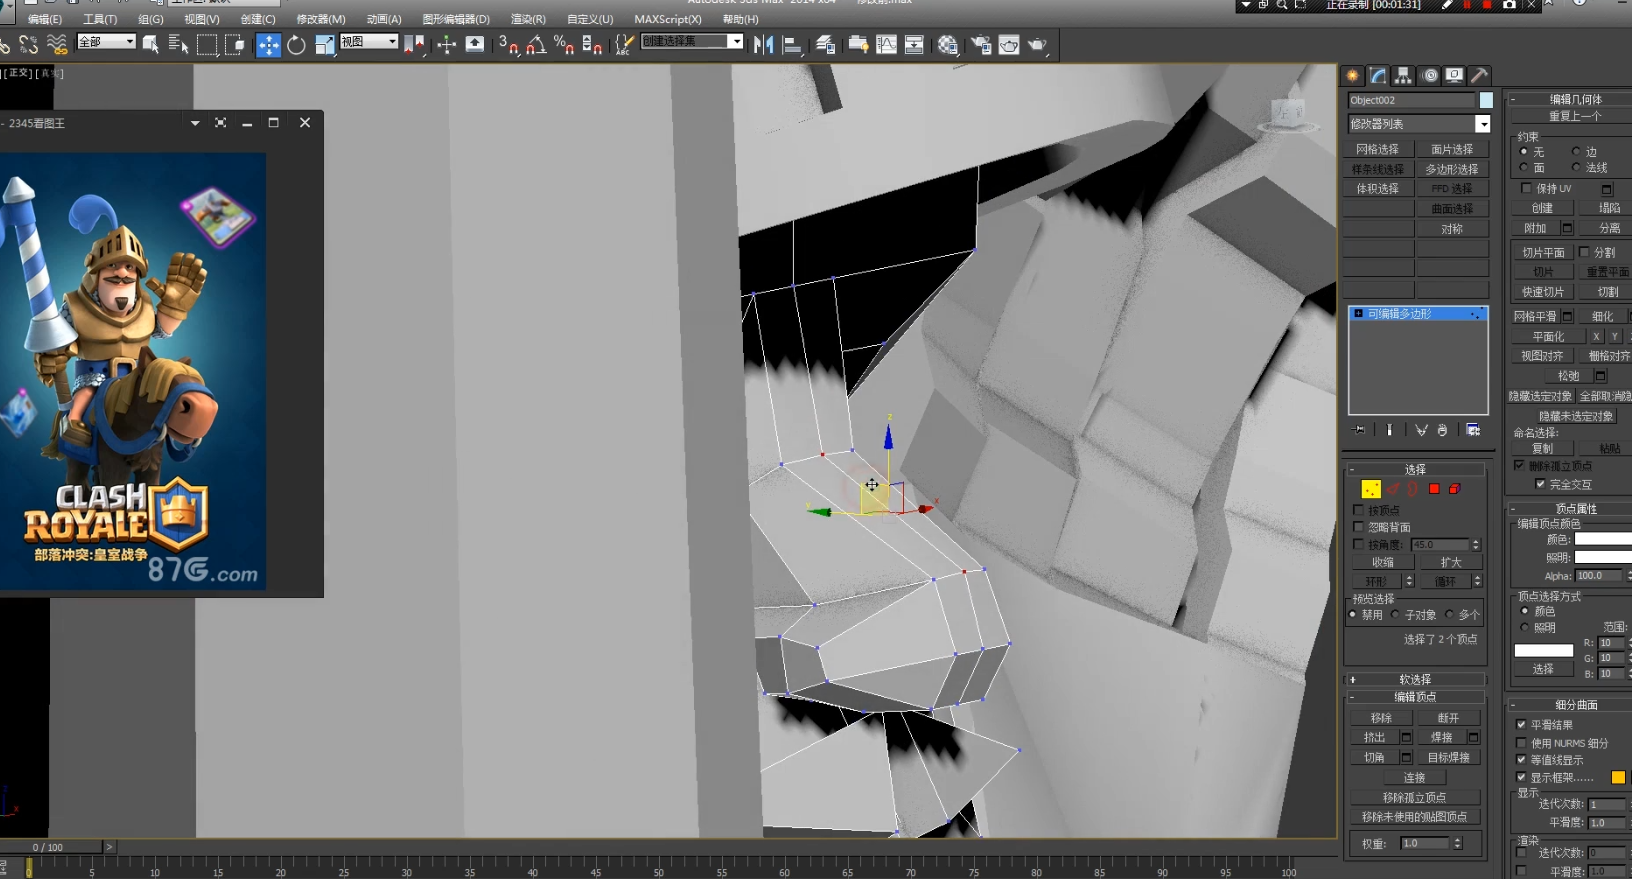The width and height of the screenshot is (1632, 879).
Task: Toggle 平滑结果 checkbox
Action: [1521, 725]
